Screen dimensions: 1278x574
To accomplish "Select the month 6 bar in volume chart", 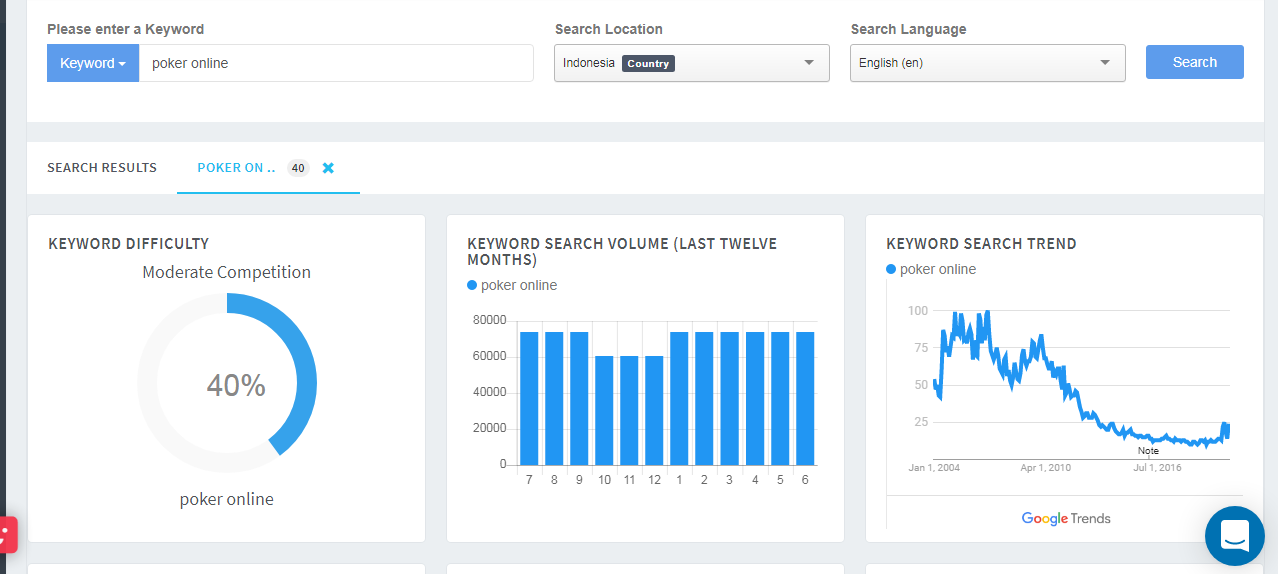I will (x=805, y=398).
